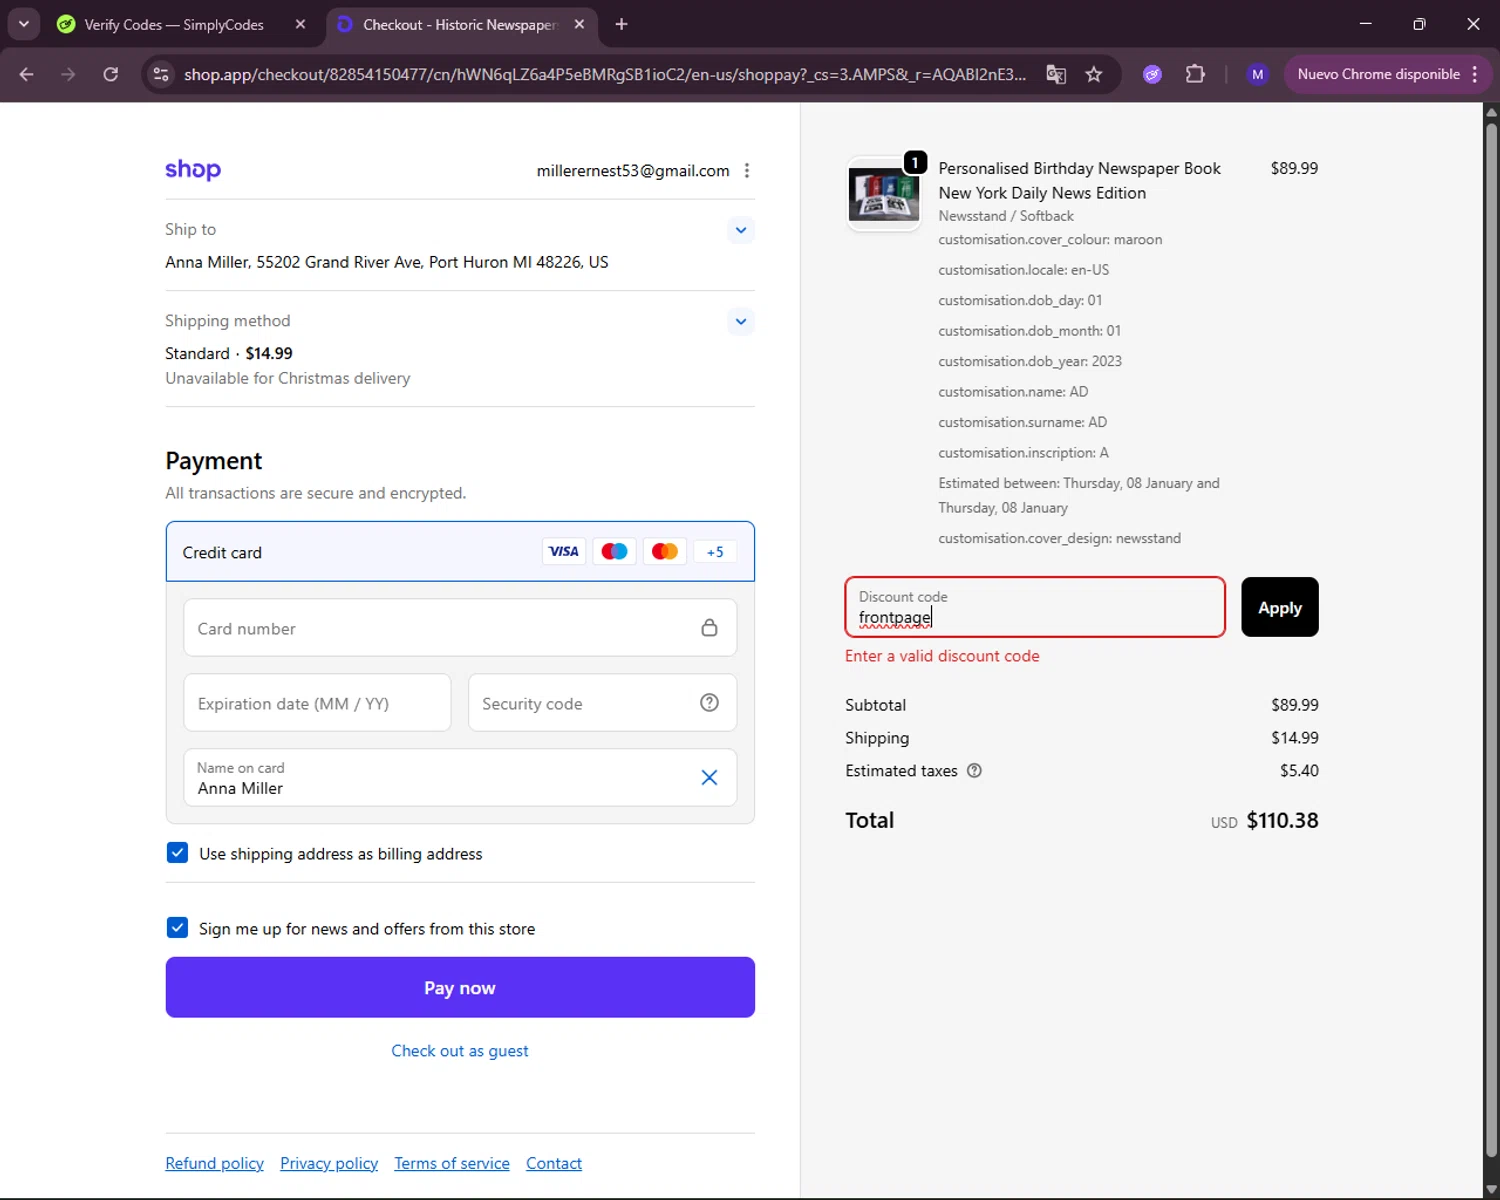1500x1200 pixels.
Task: Expand the Shipping method section
Action: (741, 322)
